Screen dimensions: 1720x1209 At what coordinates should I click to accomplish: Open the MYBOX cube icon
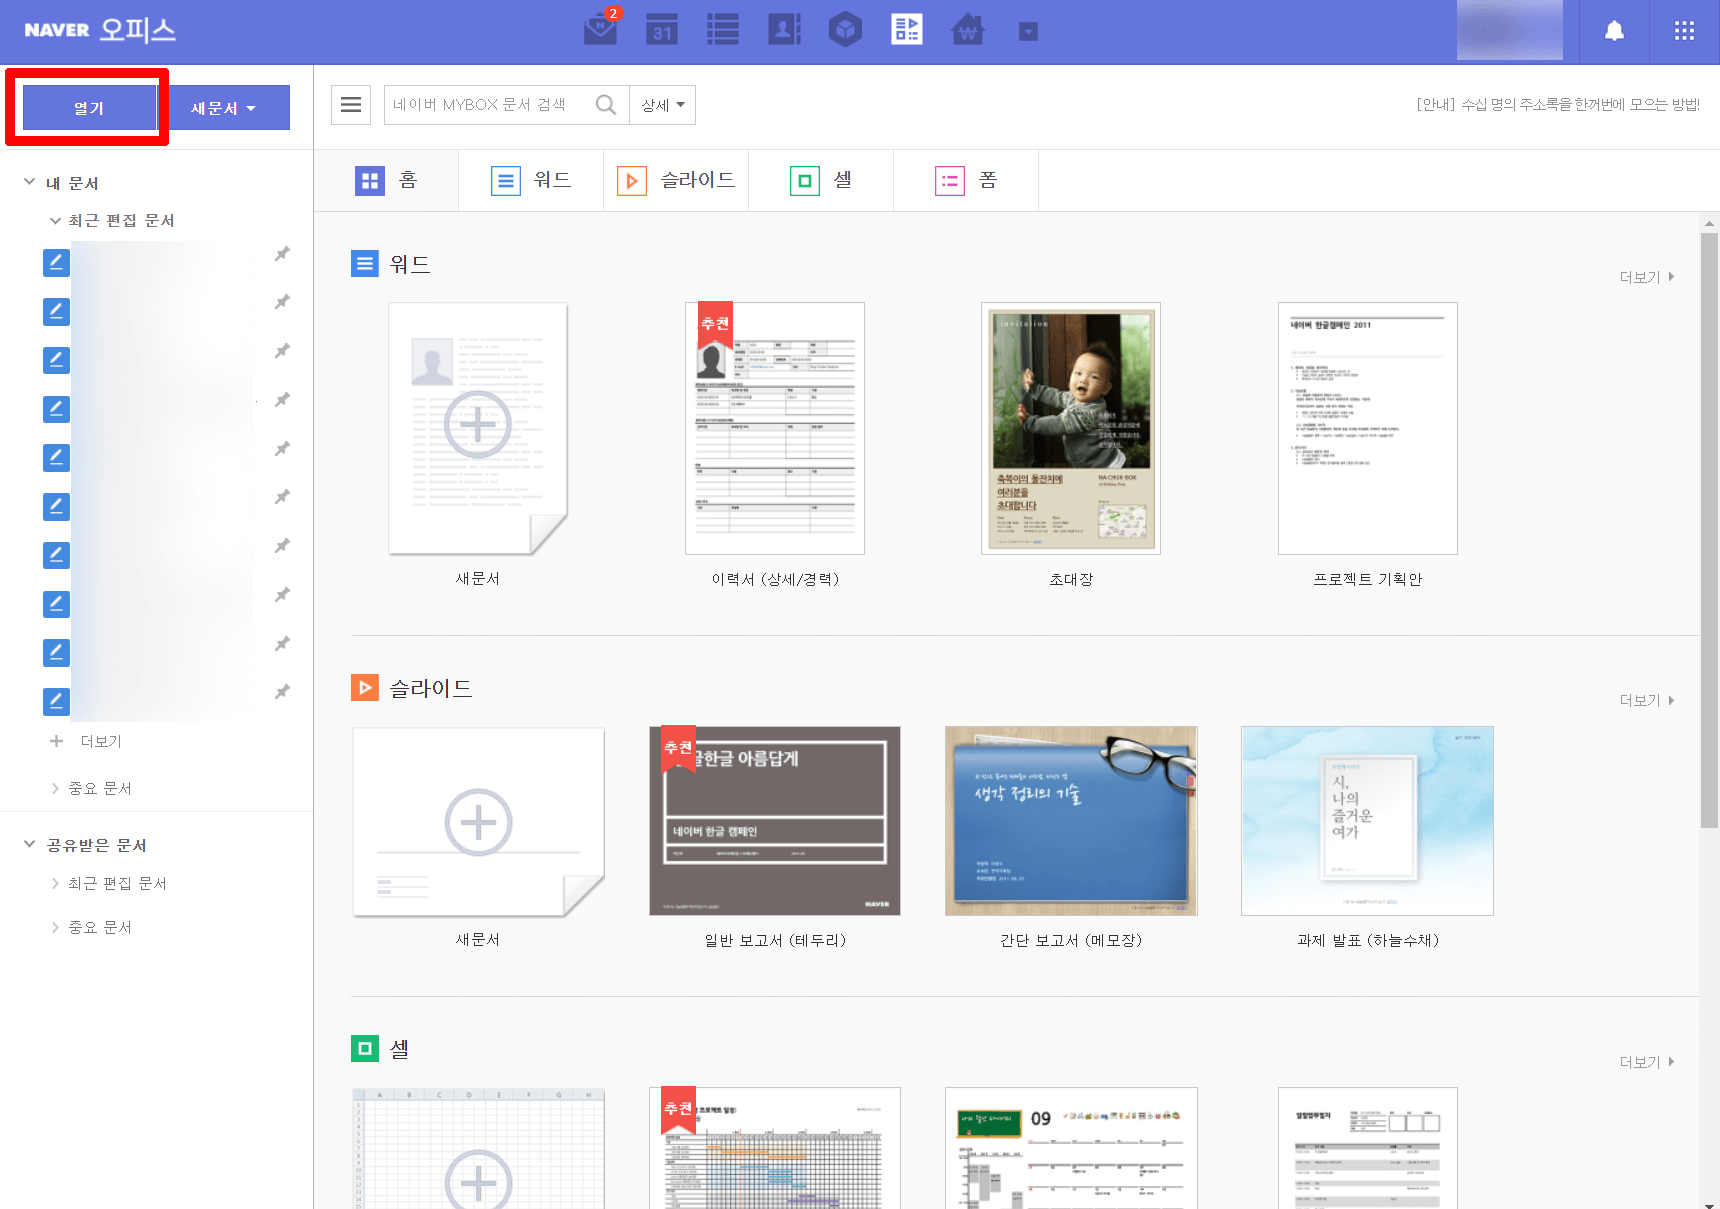coord(845,29)
